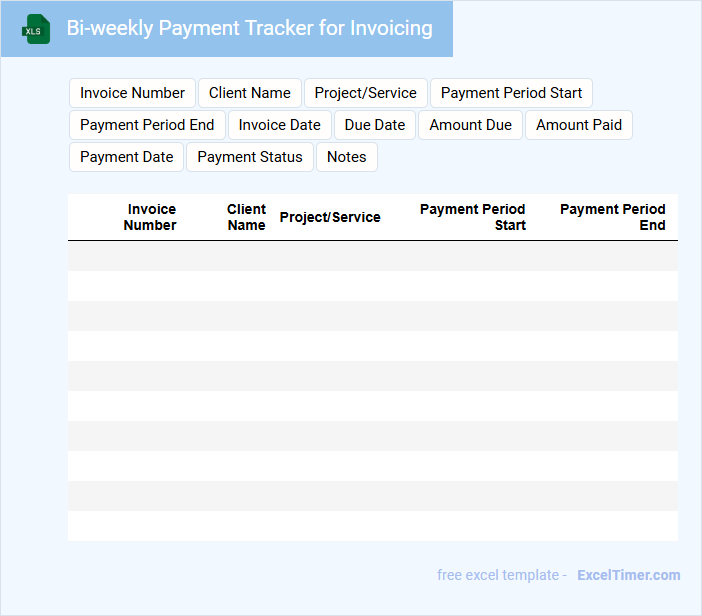Select the Client Name tag
This screenshot has width=702, height=616.
[x=249, y=93]
